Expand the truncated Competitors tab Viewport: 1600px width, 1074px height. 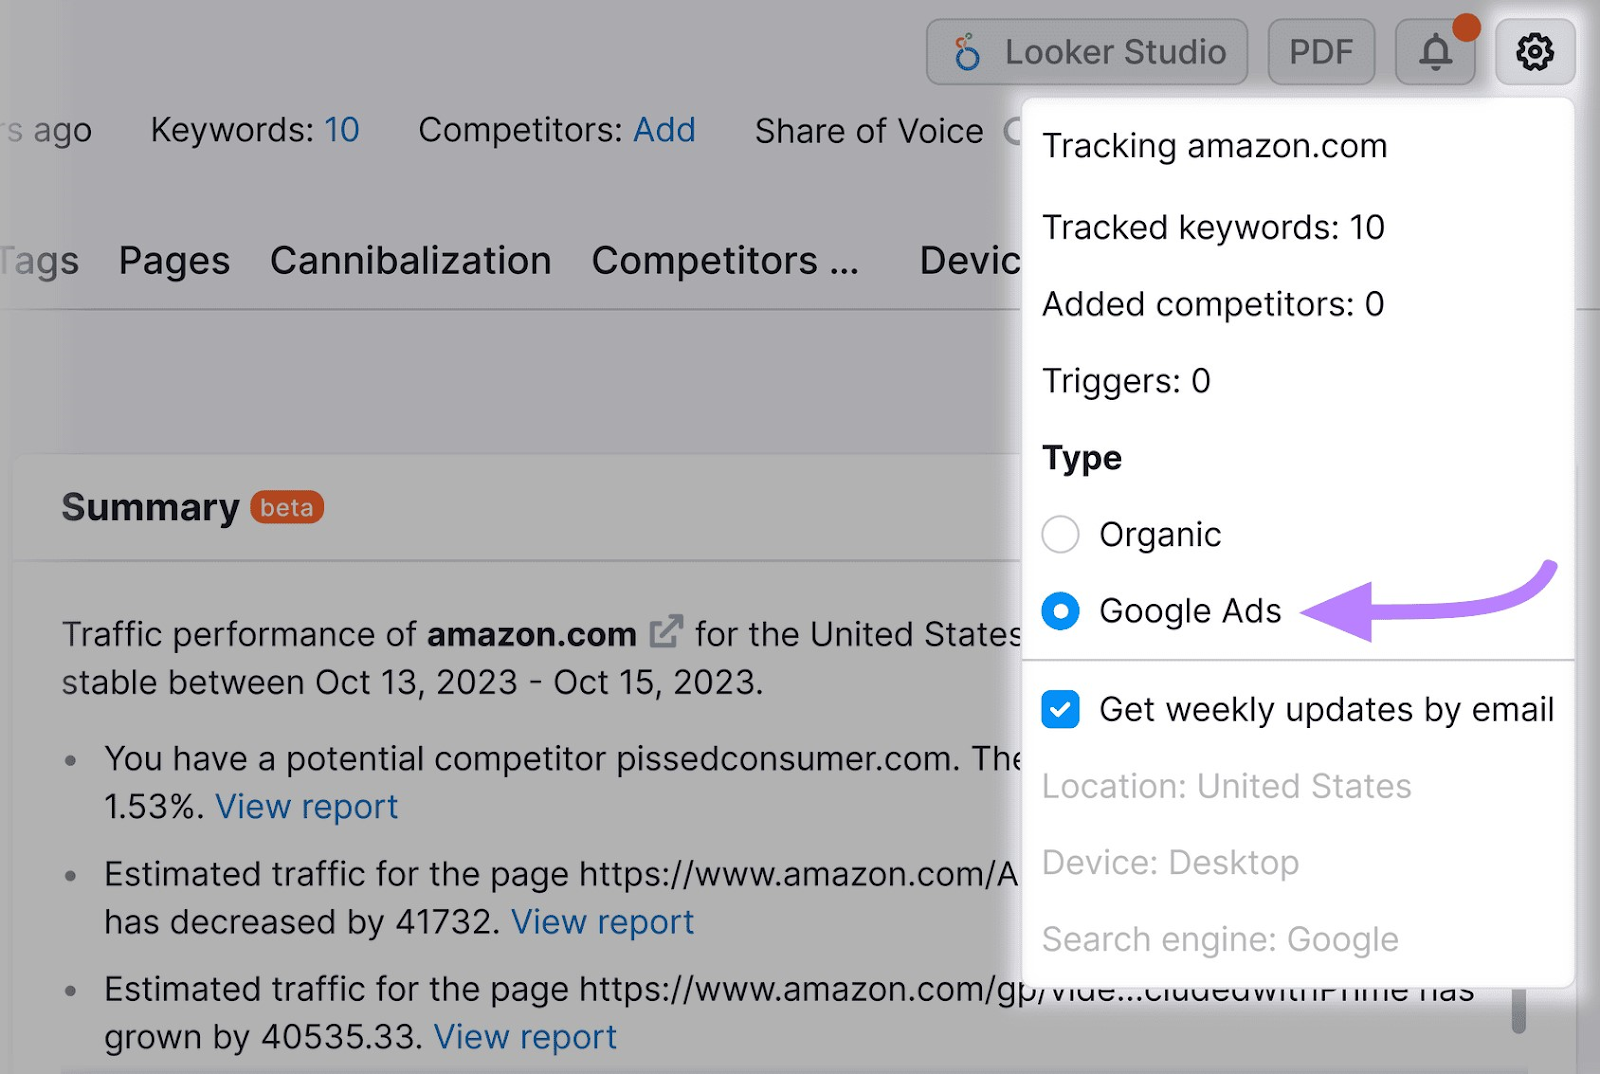pyautogui.click(x=726, y=261)
